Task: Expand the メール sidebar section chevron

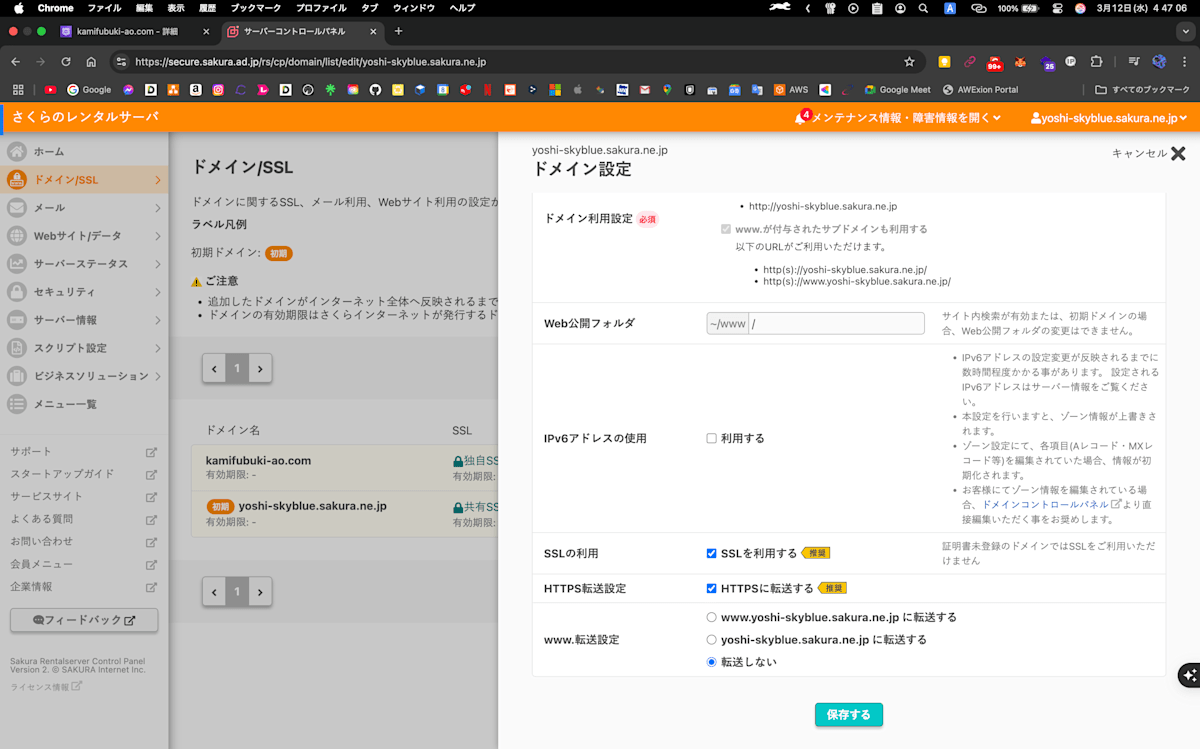Action: pos(160,208)
